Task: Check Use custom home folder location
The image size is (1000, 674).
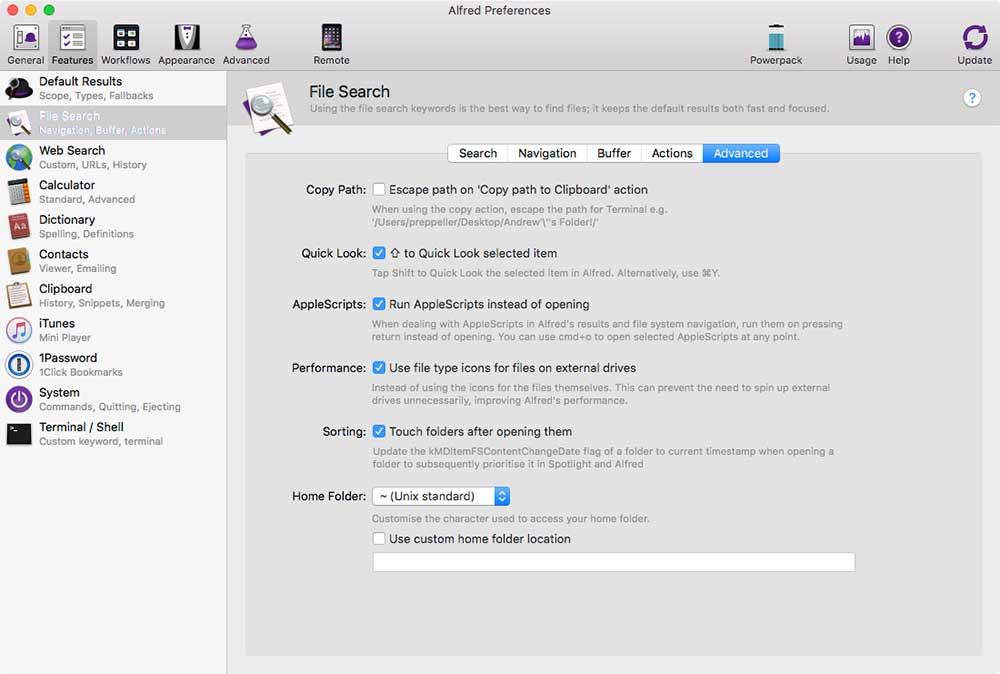Action: pos(379,539)
